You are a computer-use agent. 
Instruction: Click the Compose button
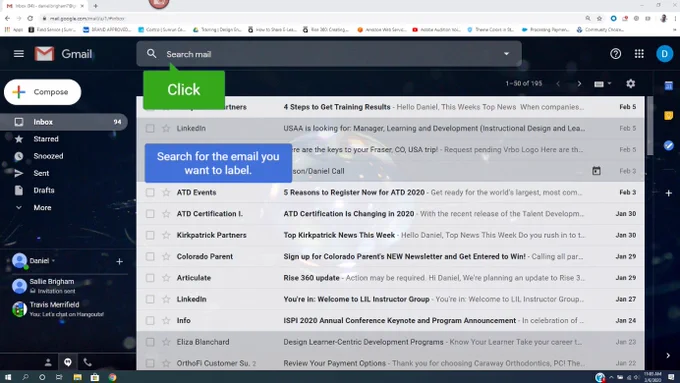(42, 92)
